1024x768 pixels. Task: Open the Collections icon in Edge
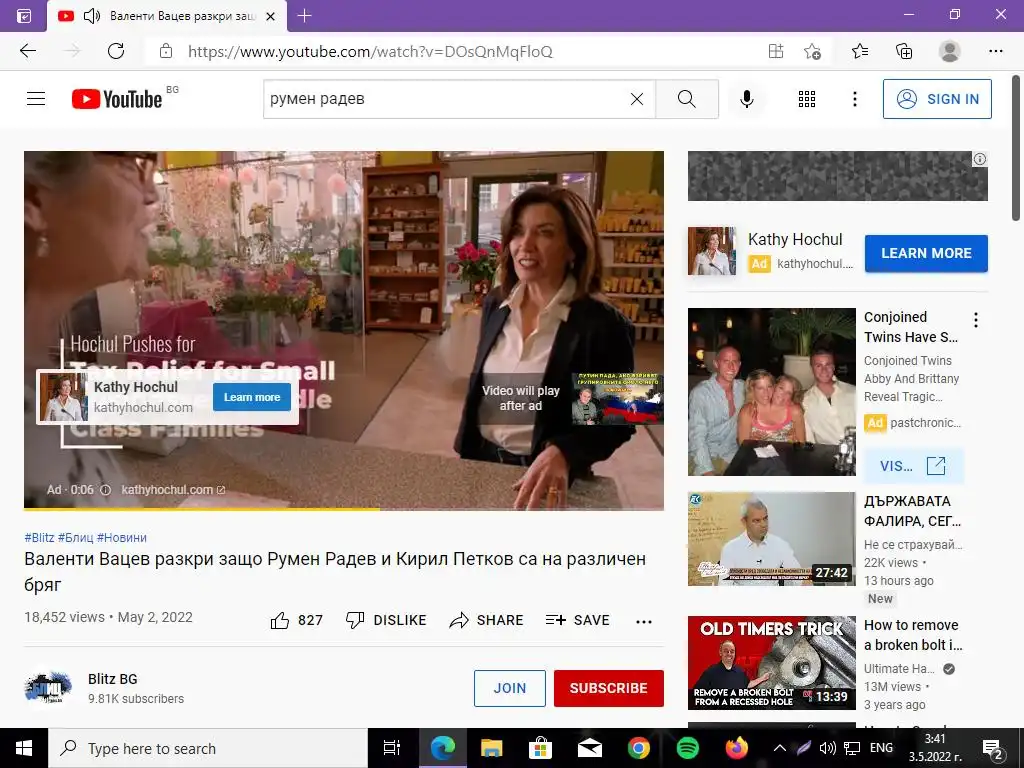coord(904,51)
